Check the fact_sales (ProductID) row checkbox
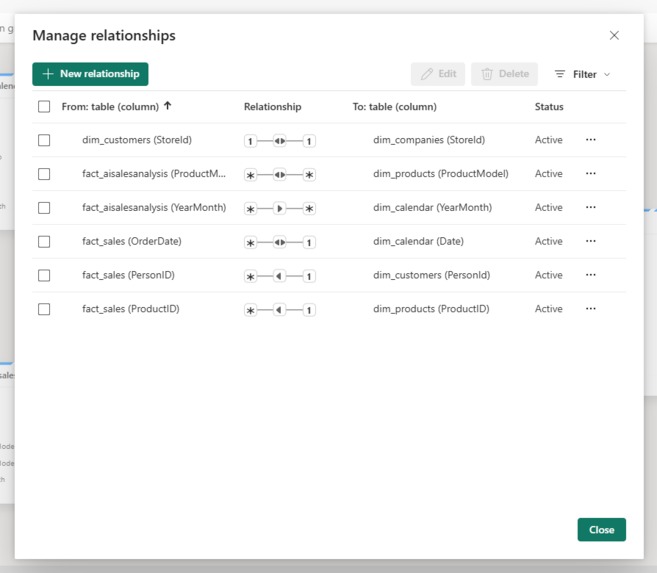The width and height of the screenshot is (657, 573). pyautogui.click(x=44, y=309)
